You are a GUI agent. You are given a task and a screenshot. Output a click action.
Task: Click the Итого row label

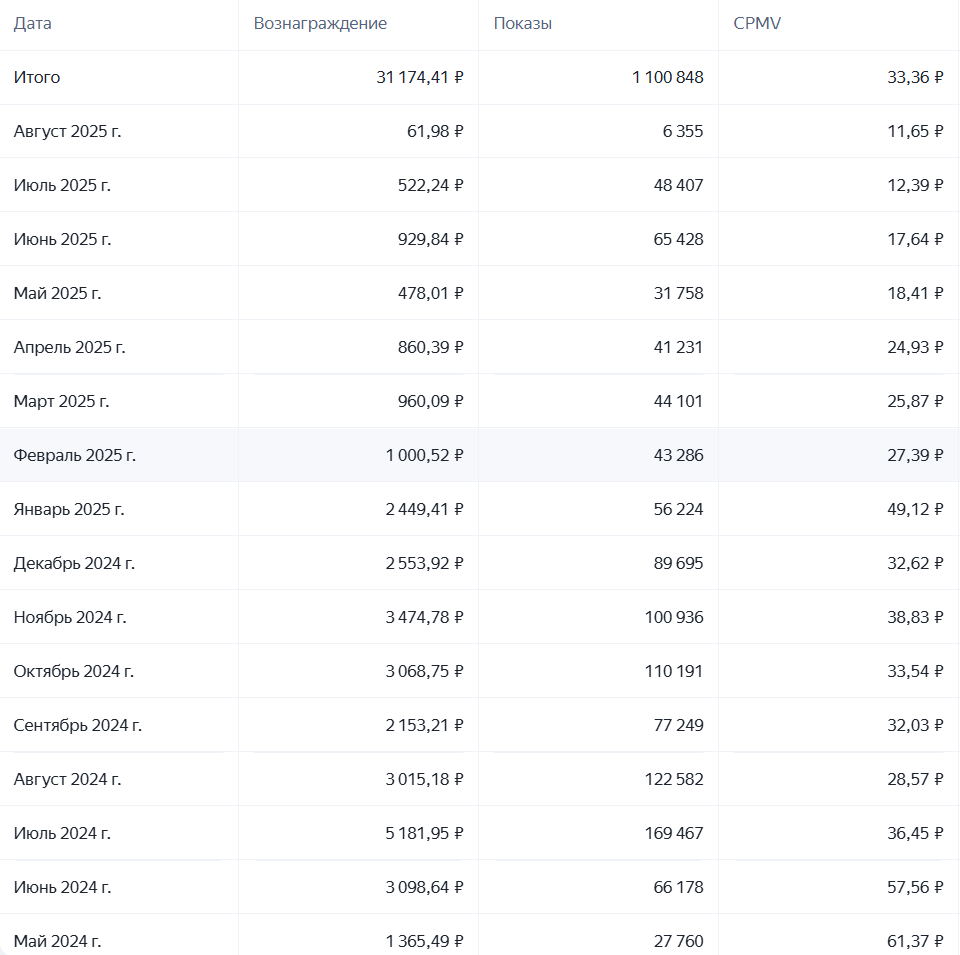37,78
